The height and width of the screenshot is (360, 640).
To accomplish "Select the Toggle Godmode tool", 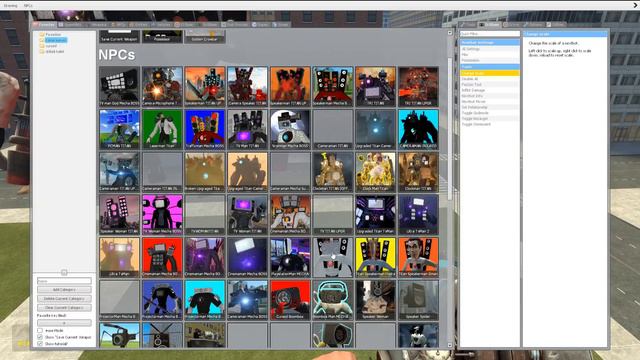I will (x=490, y=113).
